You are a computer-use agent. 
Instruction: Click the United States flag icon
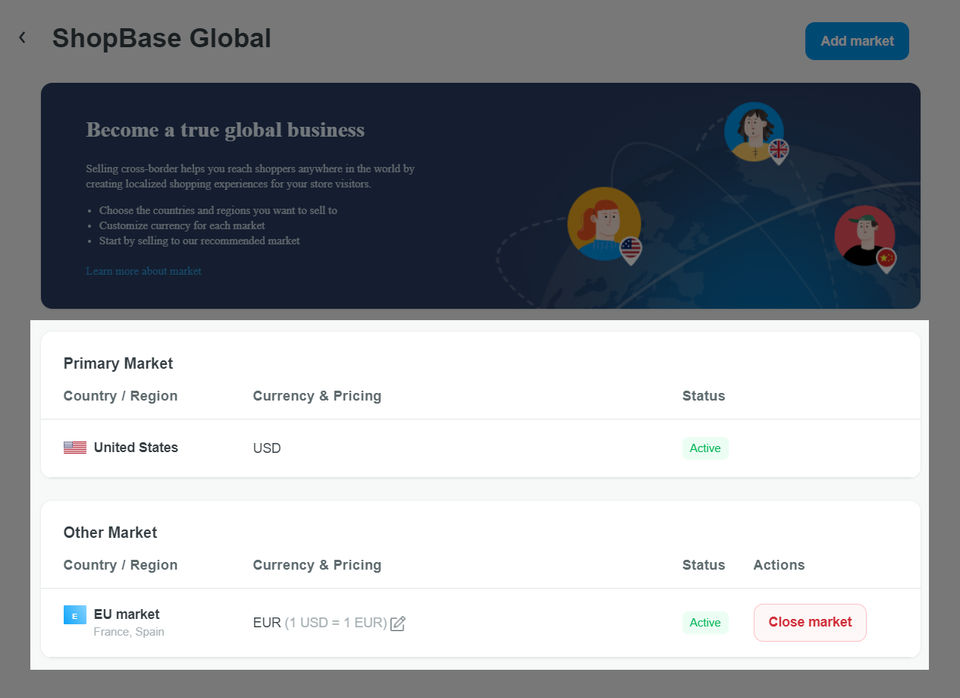click(x=75, y=448)
